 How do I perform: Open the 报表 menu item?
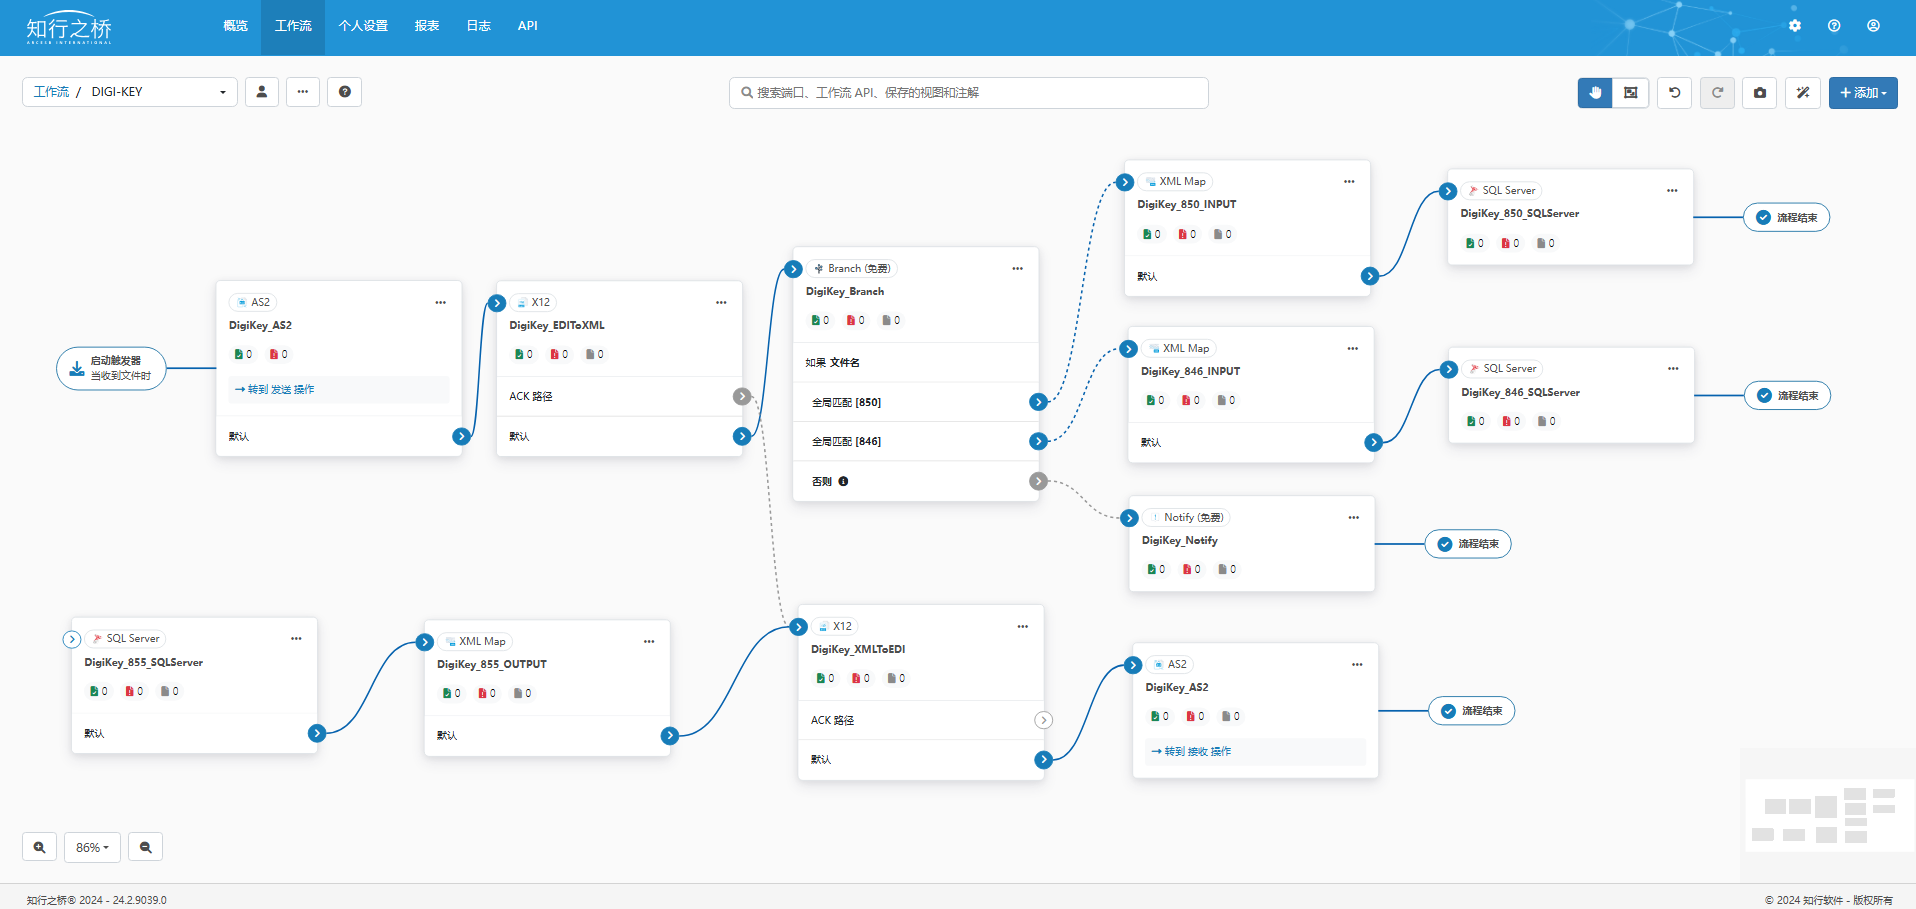tap(427, 26)
